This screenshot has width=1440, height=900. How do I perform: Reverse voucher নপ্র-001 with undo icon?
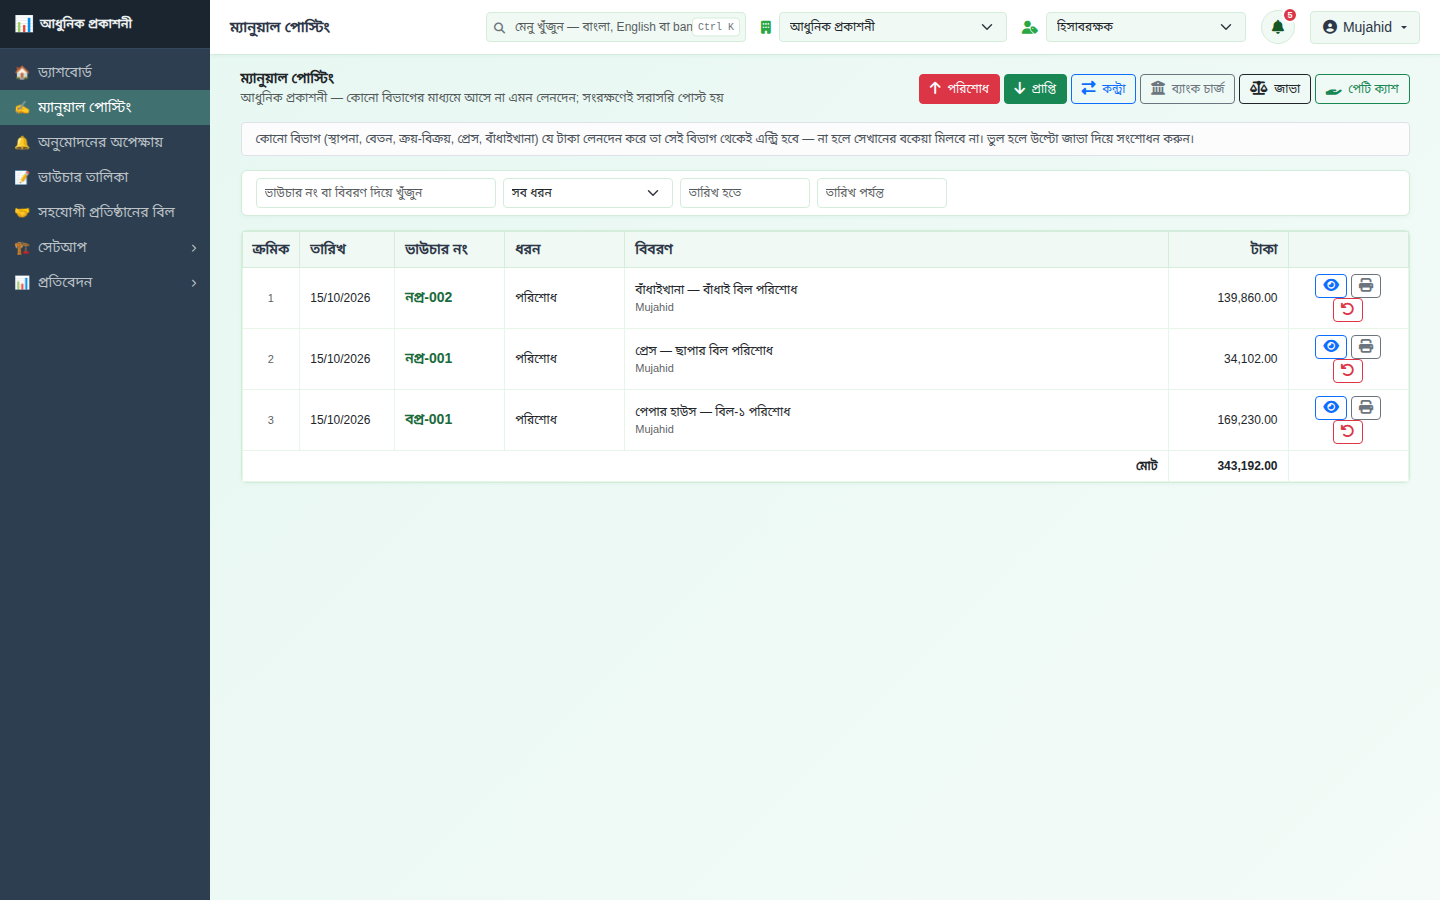click(x=1347, y=371)
